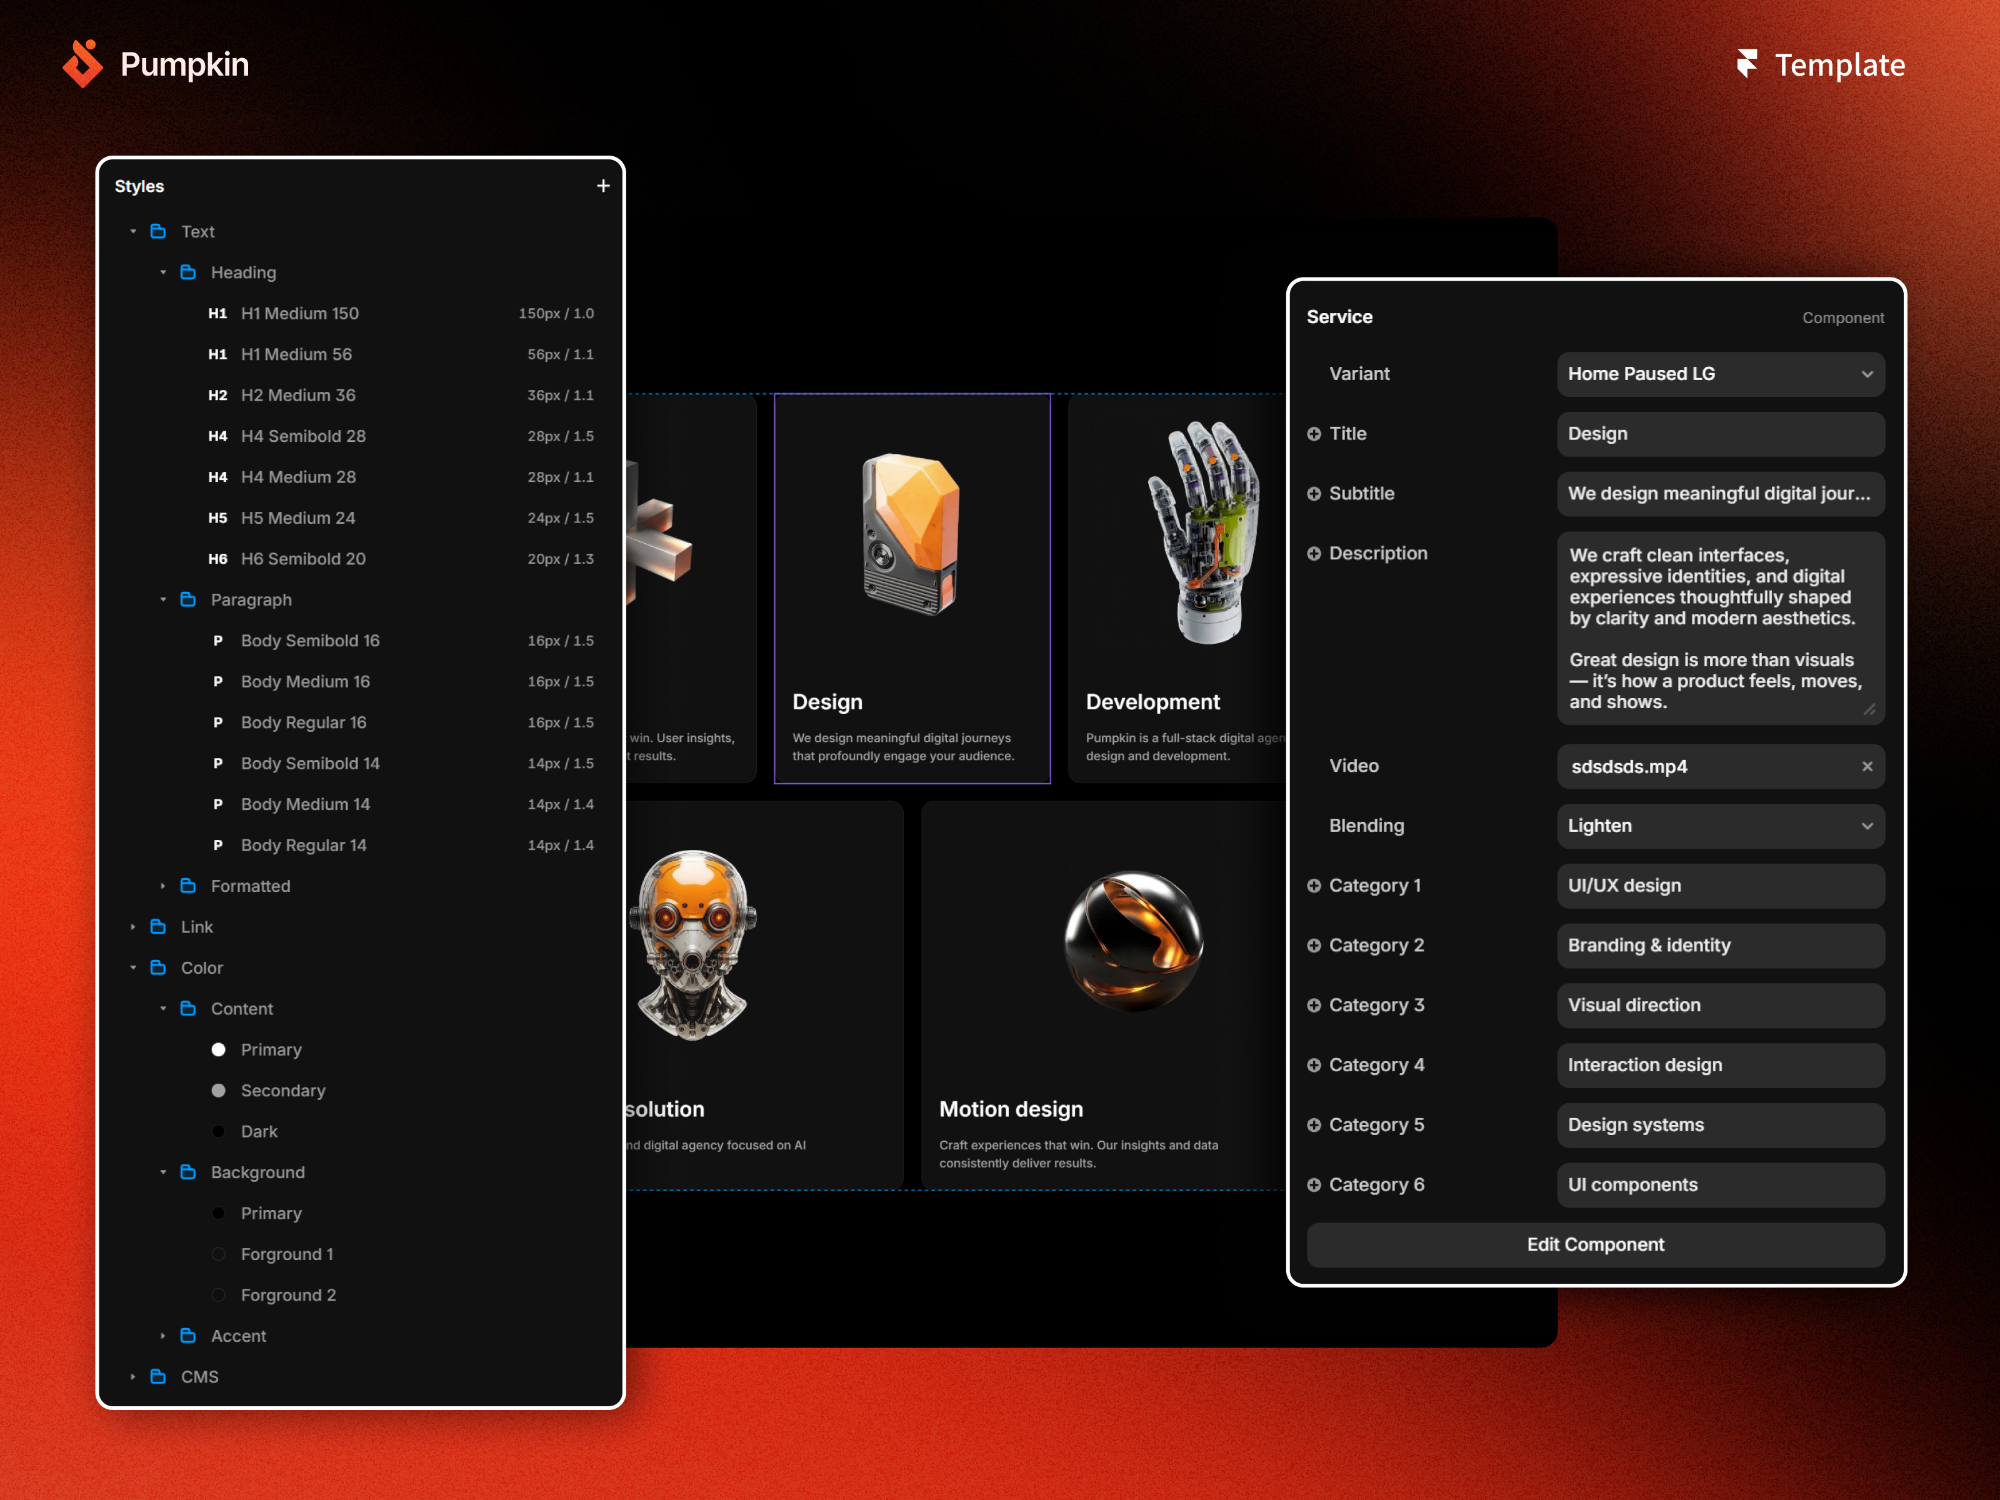The image size is (2000, 1500).
Task: Expand the CMS folder
Action: [x=133, y=1377]
